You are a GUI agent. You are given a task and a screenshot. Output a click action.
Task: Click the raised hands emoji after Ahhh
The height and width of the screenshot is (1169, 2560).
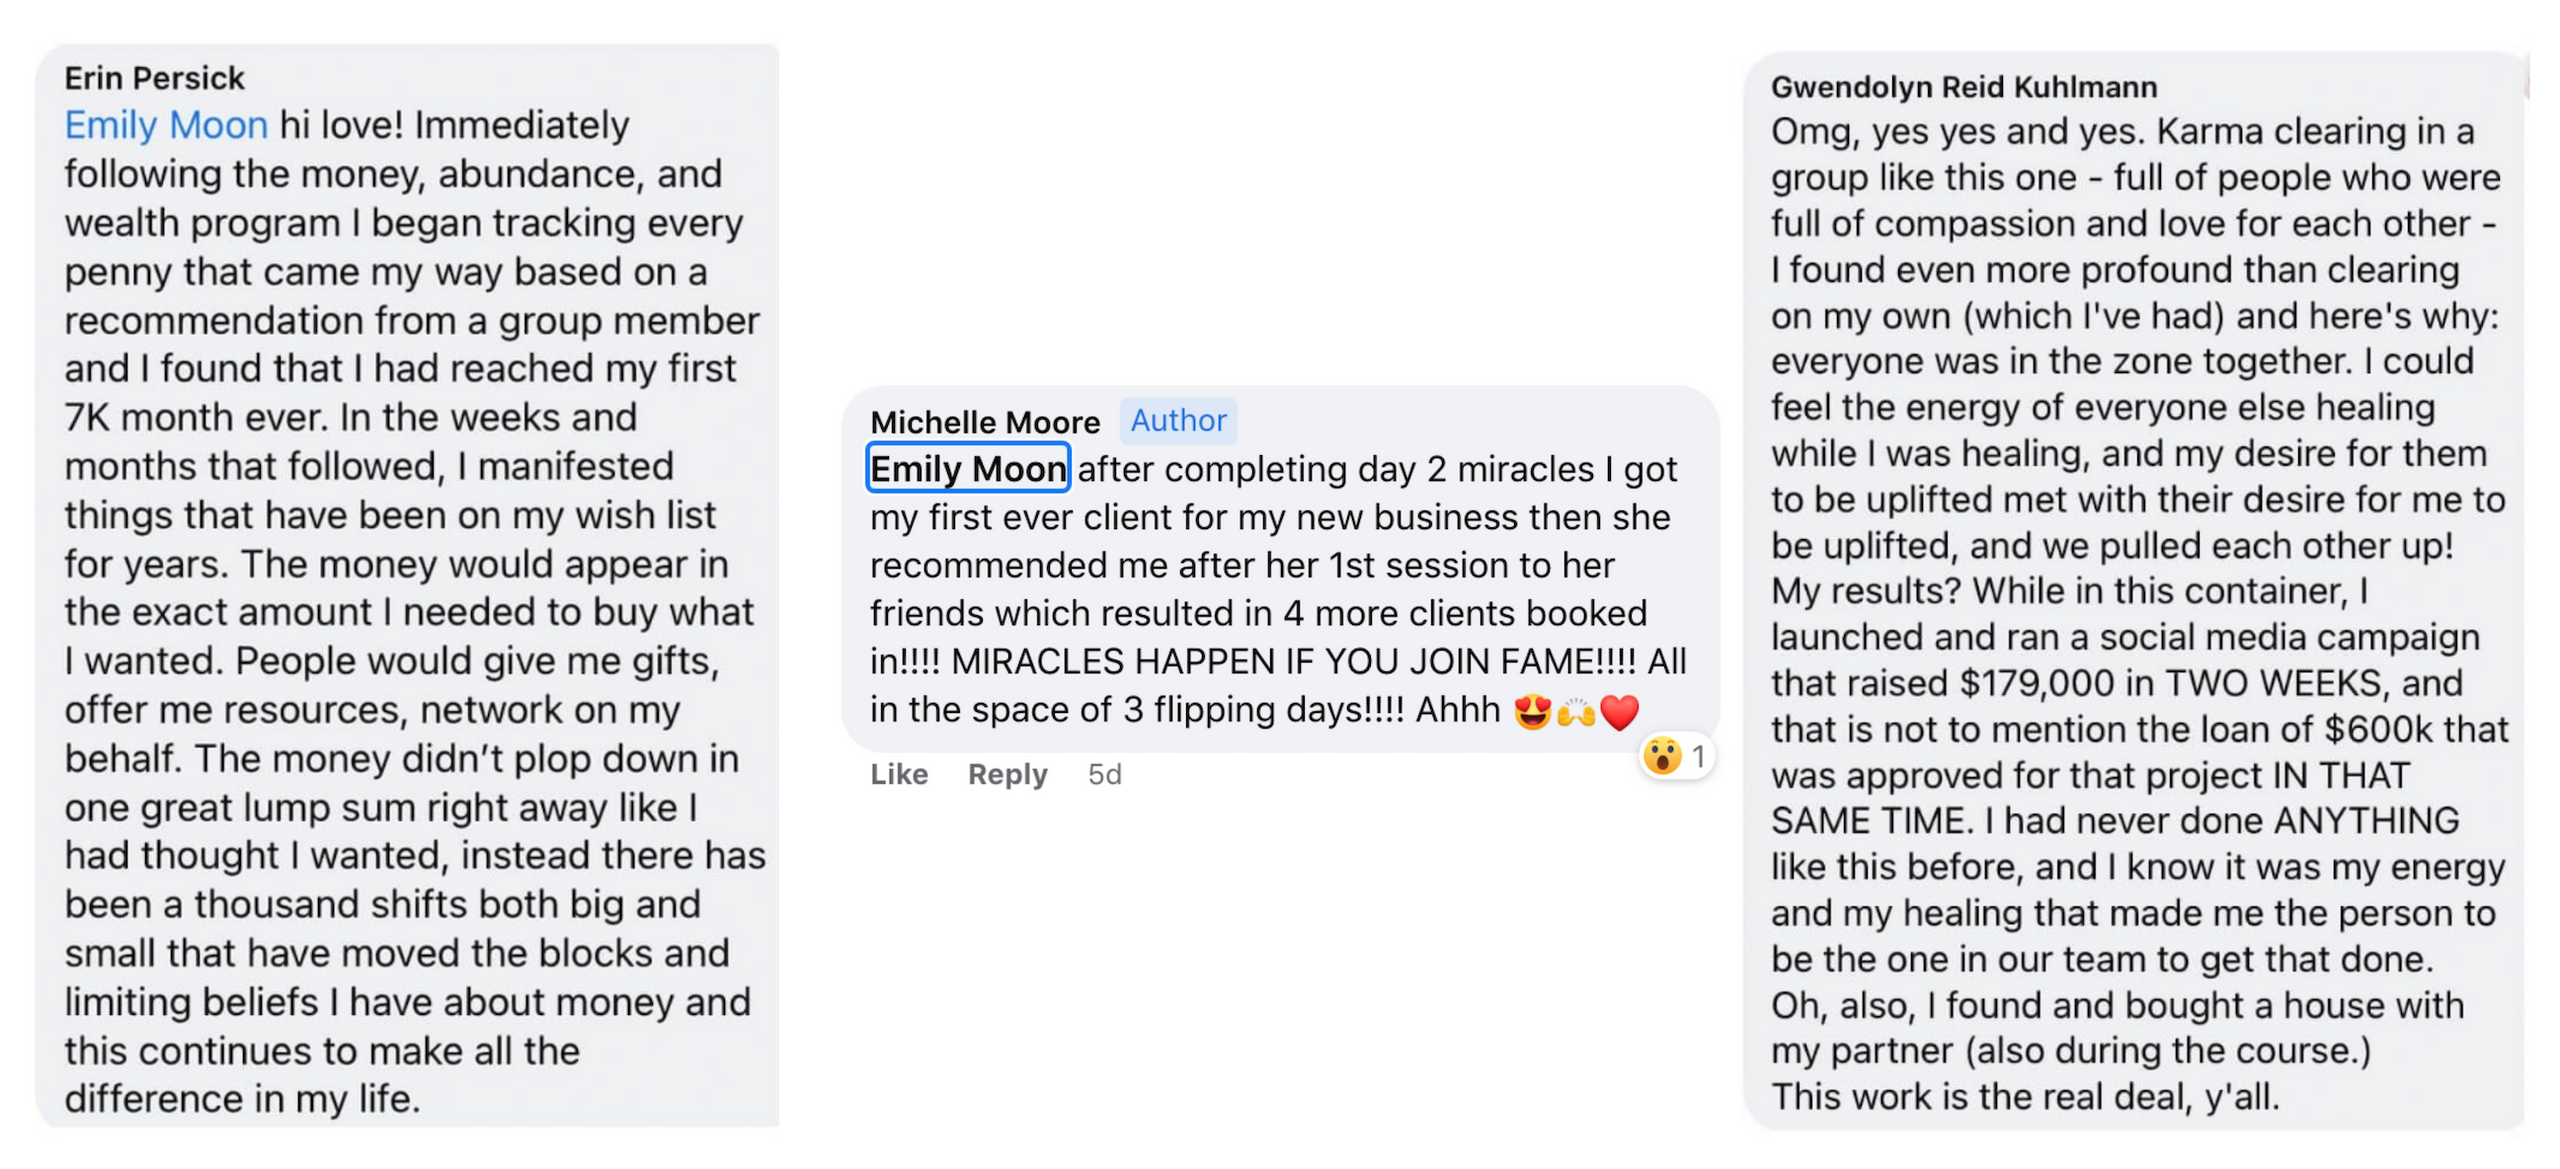(1575, 711)
